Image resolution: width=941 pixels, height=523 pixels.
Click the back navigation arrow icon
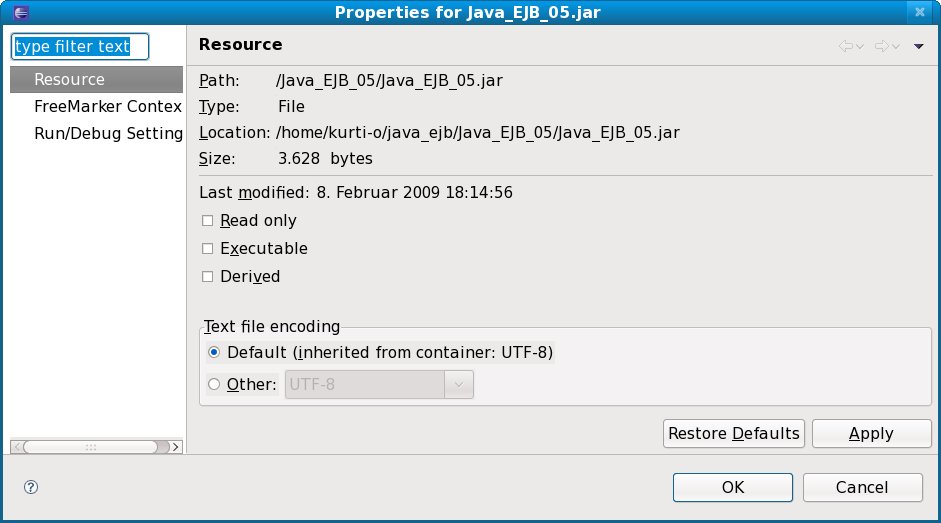(846, 46)
